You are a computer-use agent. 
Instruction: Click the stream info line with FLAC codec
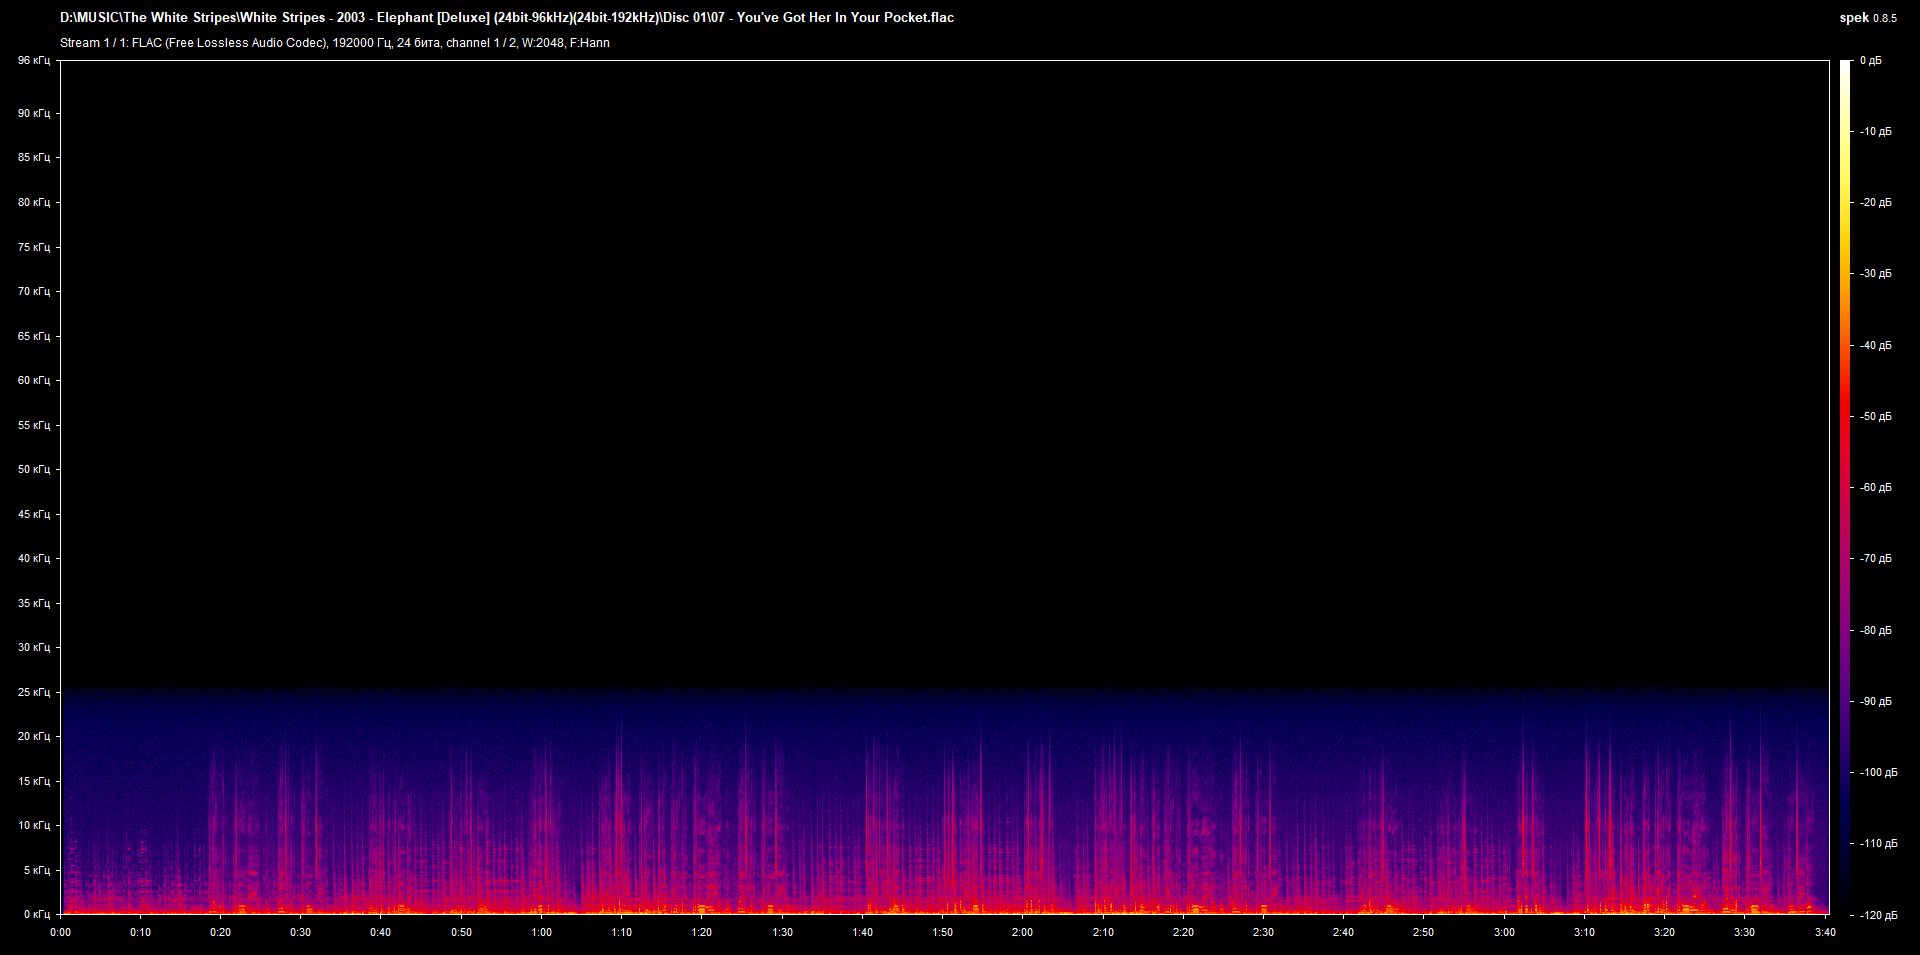point(335,43)
